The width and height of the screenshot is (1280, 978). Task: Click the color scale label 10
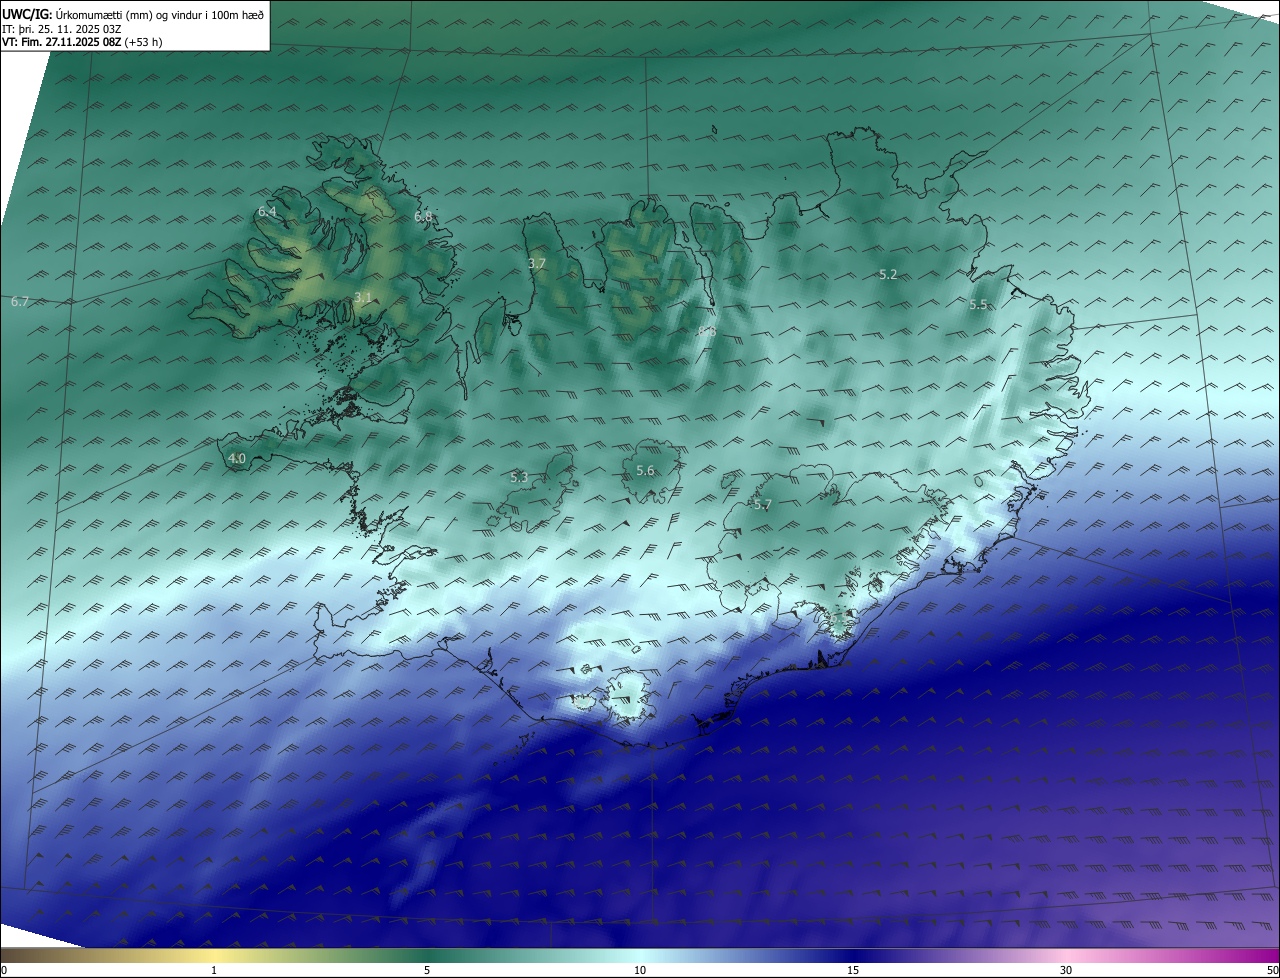640,970
